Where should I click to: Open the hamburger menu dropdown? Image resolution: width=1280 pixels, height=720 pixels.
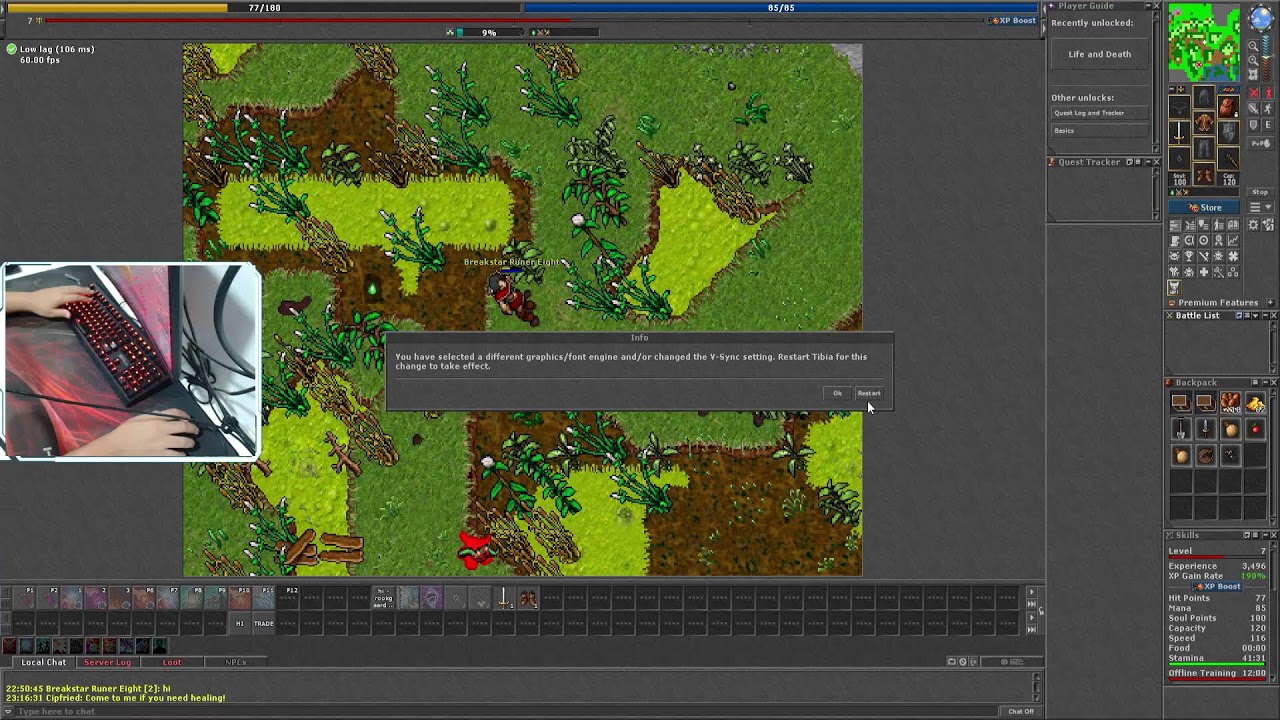[1261, 206]
